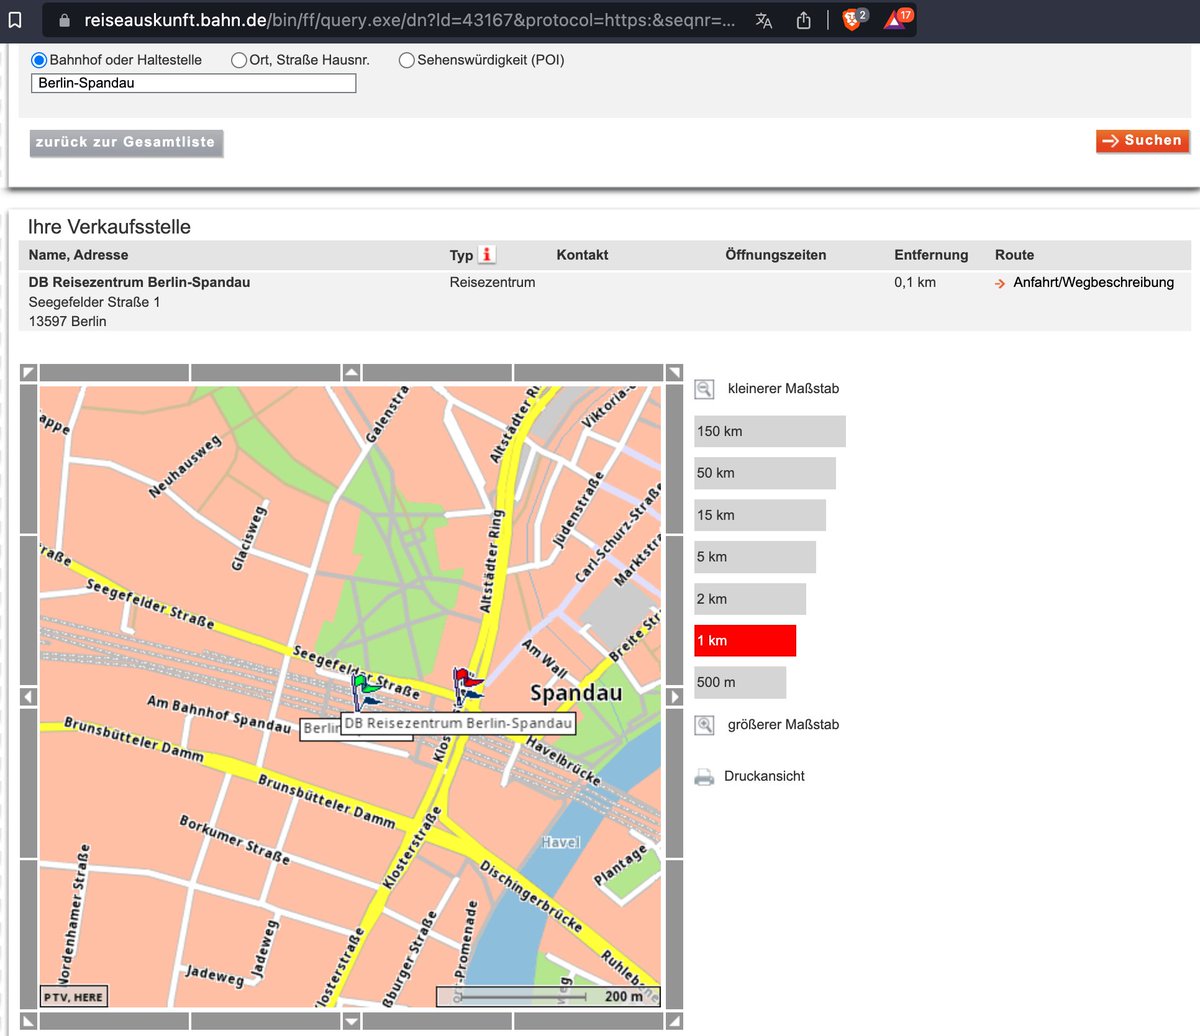The height and width of the screenshot is (1036, 1200).
Task: Click the Berlin-Spandau search input field
Action: (193, 83)
